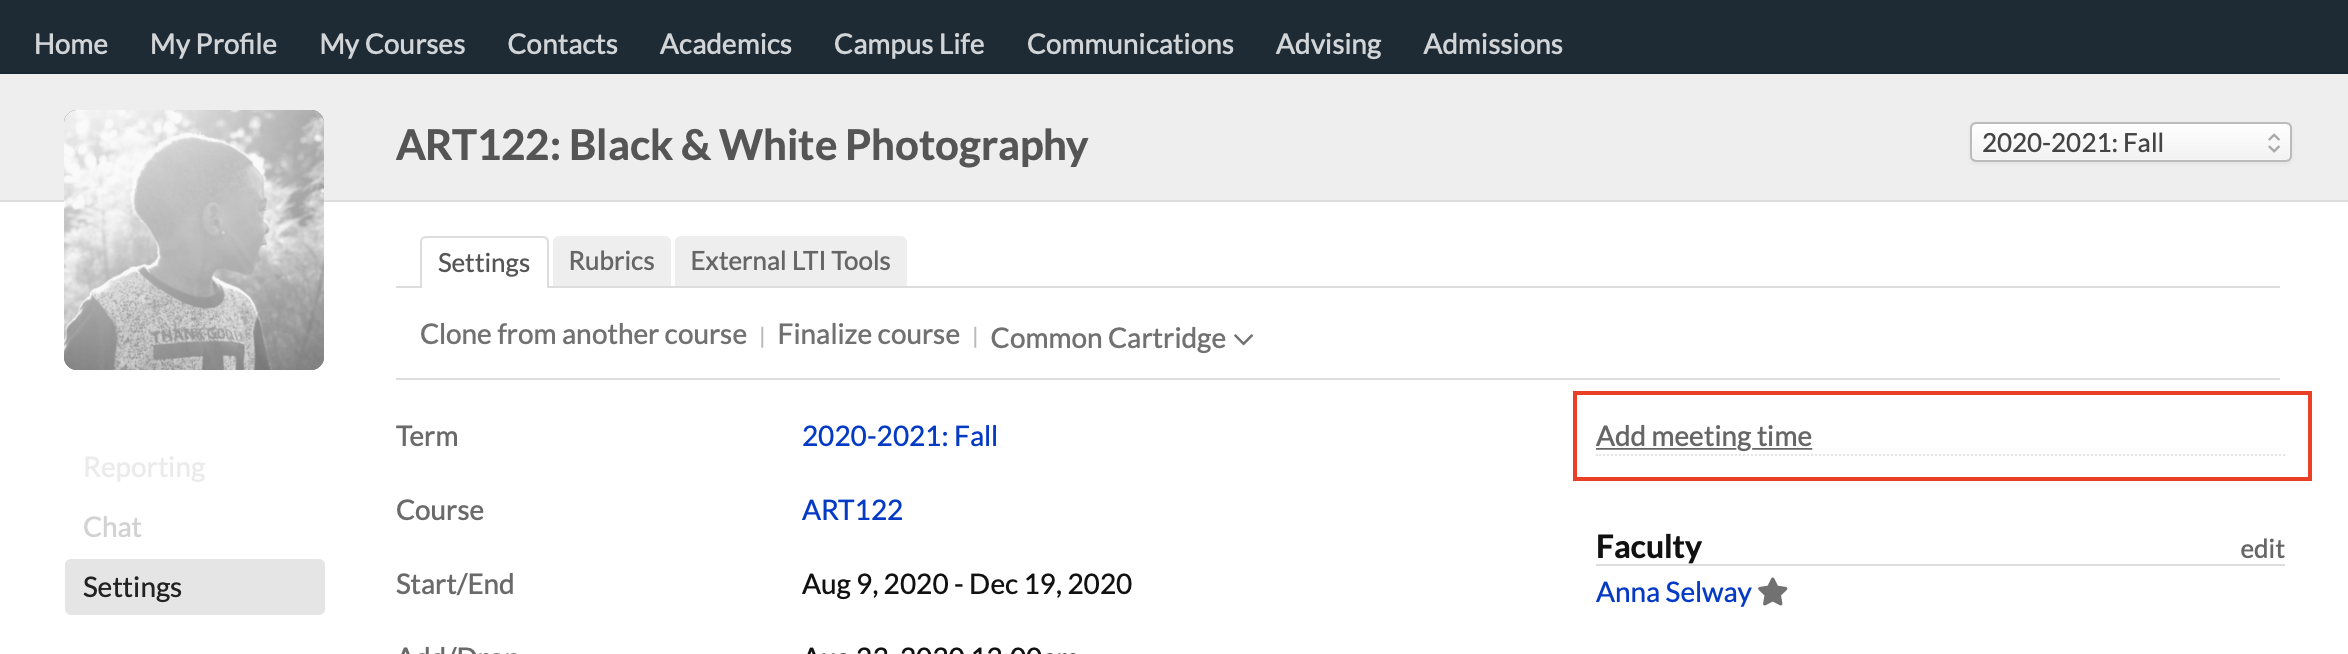Image resolution: width=2348 pixels, height=654 pixels.
Task: Open My Courses in top navigation
Action: (392, 44)
